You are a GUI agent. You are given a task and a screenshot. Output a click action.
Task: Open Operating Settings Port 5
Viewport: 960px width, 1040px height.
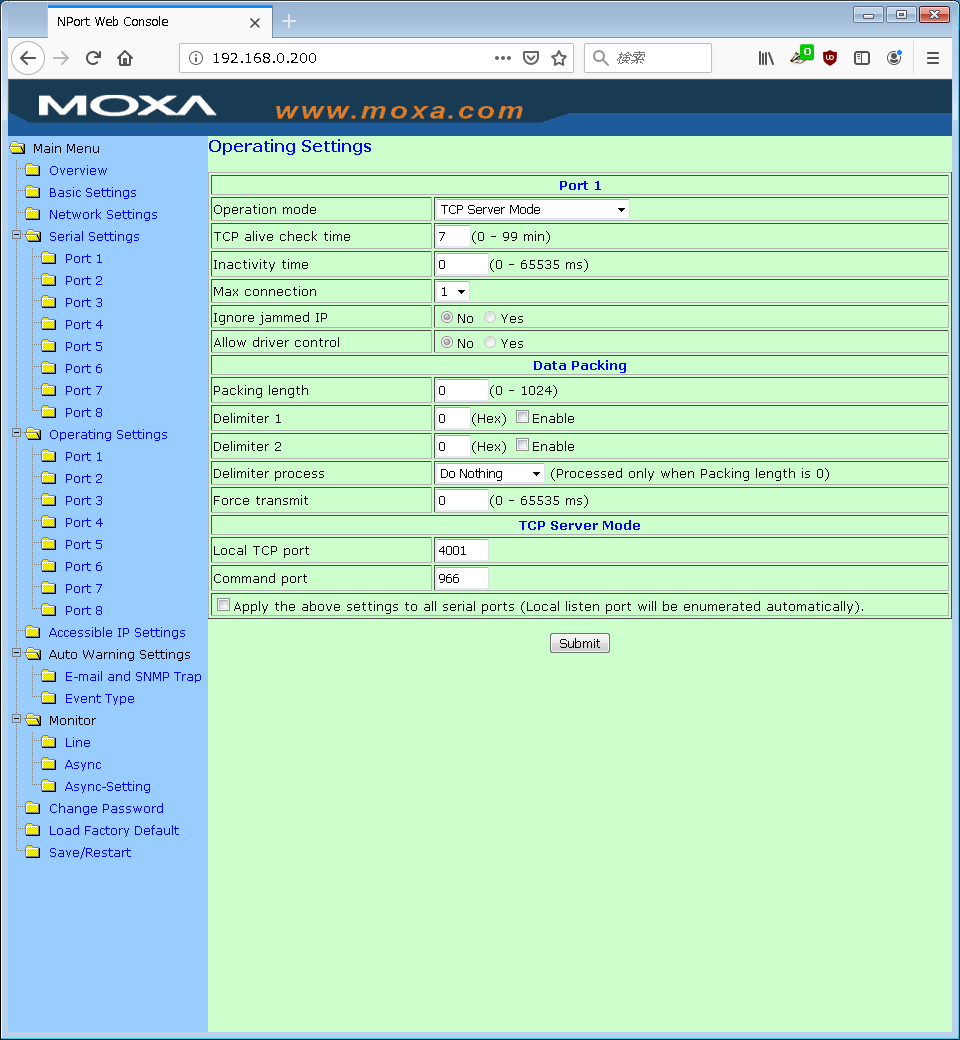pyautogui.click(x=84, y=545)
